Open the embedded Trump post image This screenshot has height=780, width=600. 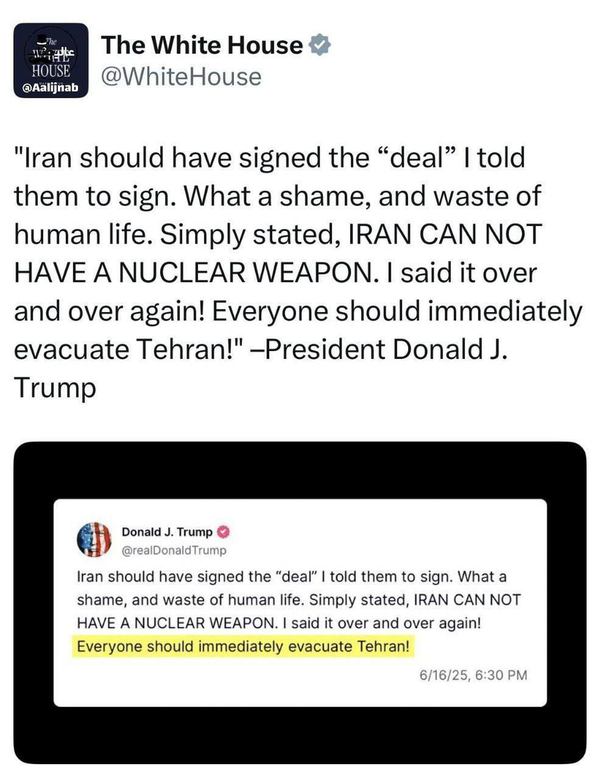[x=300, y=600]
